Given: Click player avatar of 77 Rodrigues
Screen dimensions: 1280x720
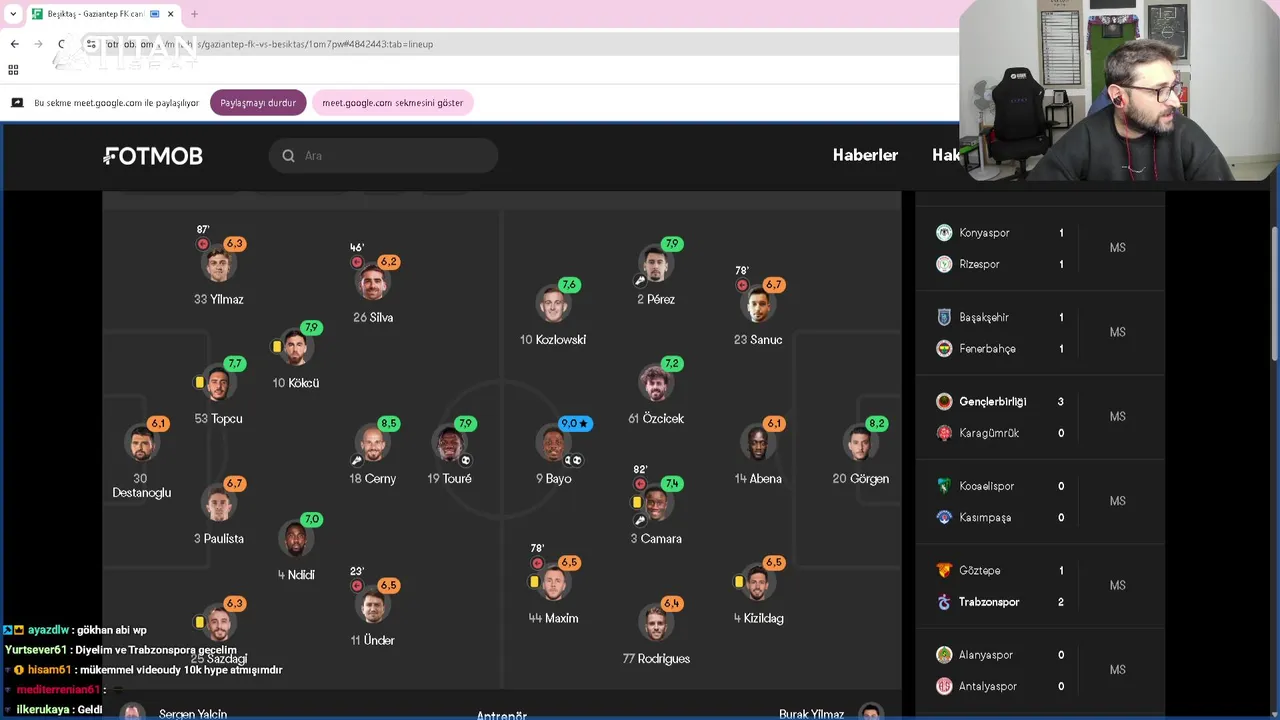Looking at the screenshot, I should pos(656,624).
